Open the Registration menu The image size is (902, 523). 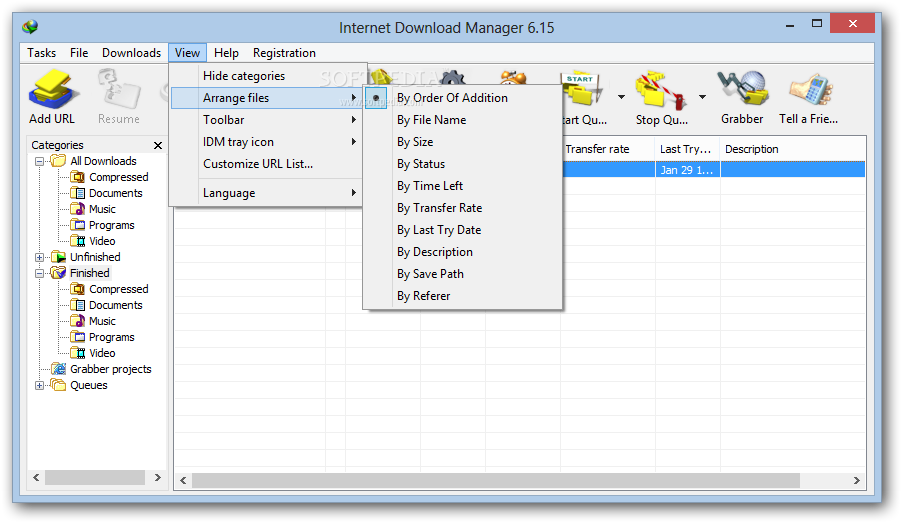coord(284,53)
